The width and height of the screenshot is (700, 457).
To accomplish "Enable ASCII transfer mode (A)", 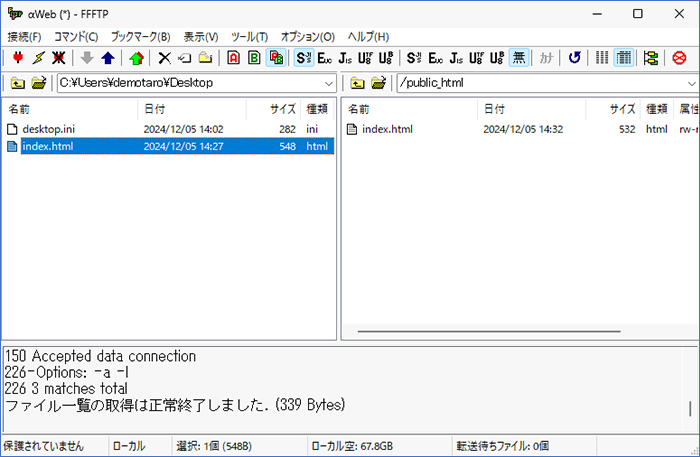I will pyautogui.click(x=233, y=58).
